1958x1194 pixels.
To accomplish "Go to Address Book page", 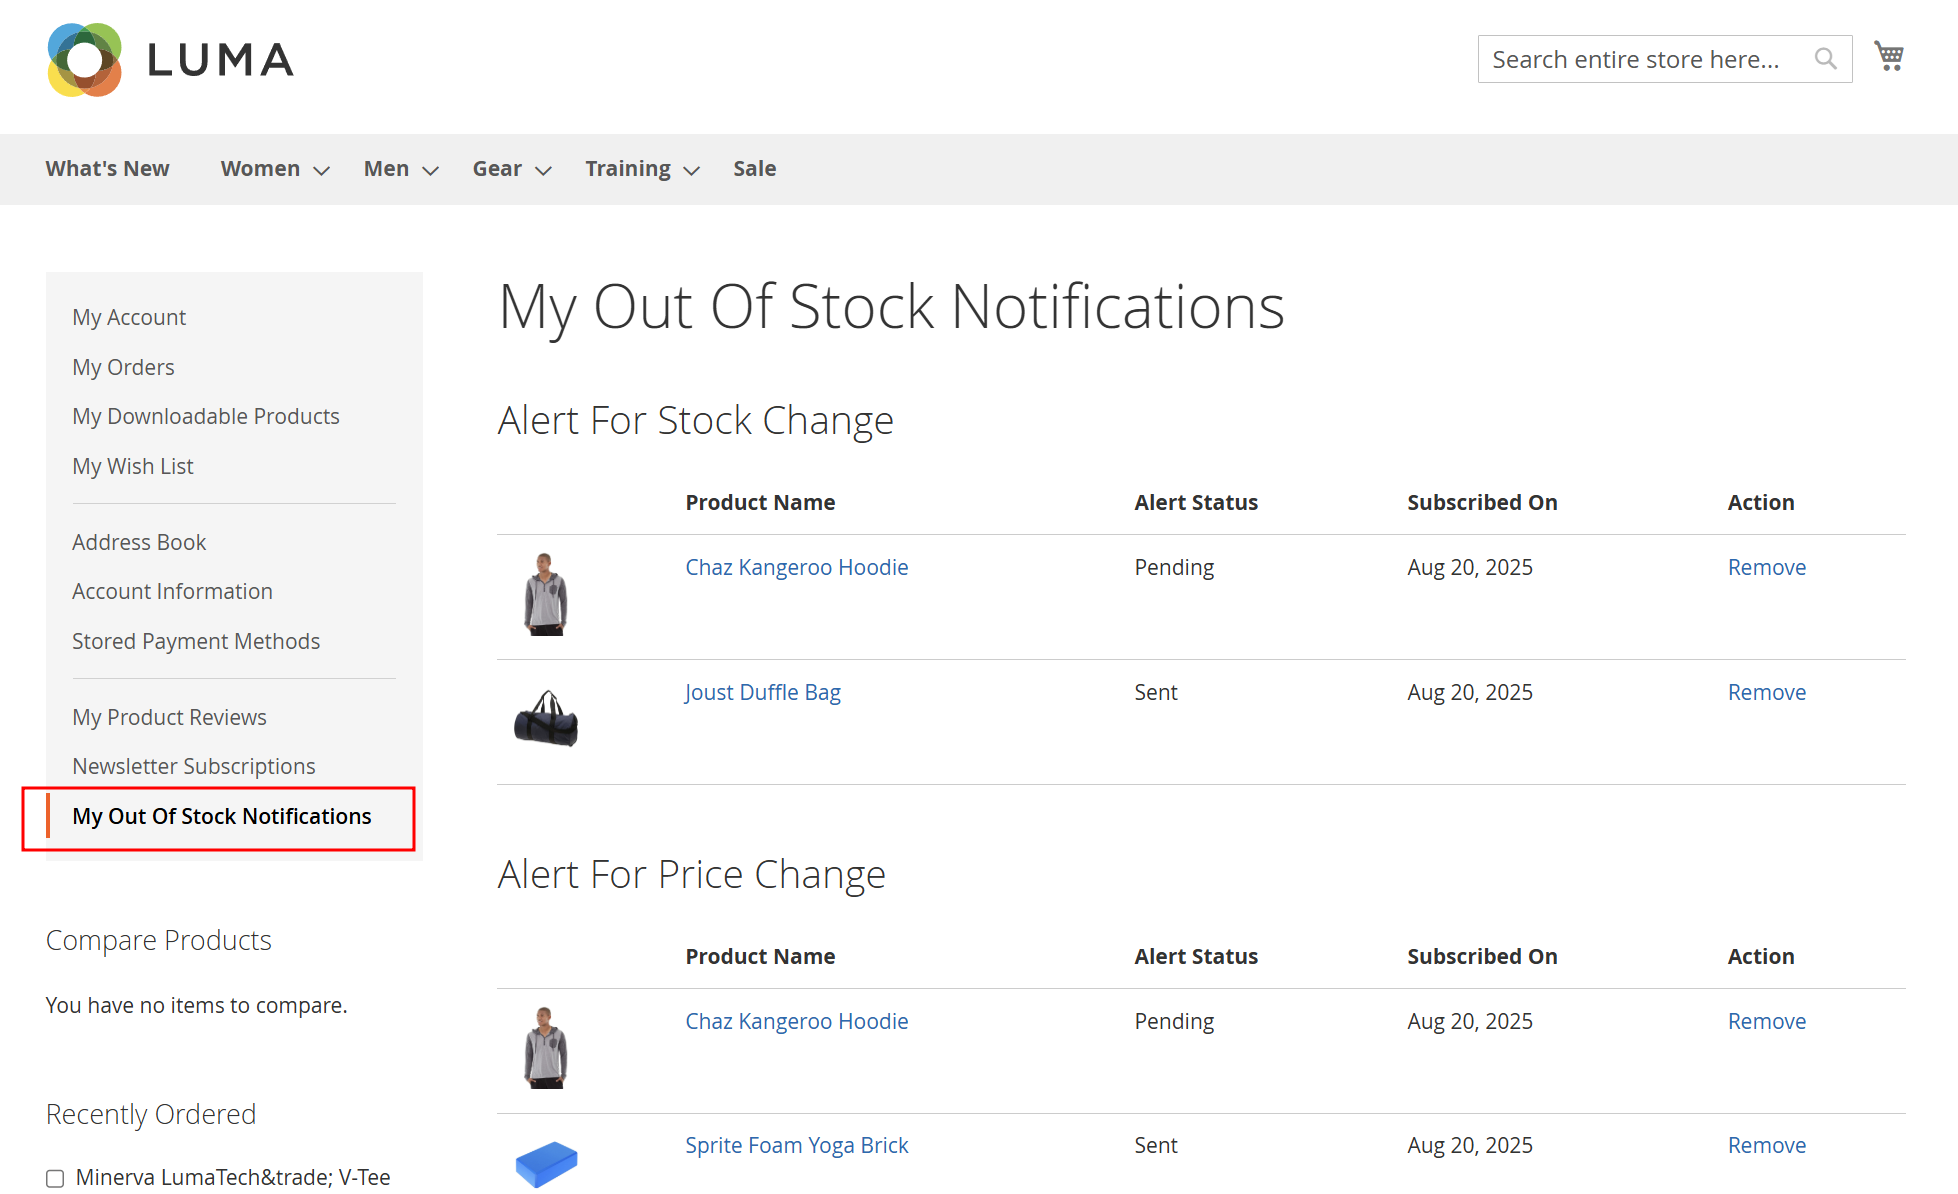I will (139, 542).
